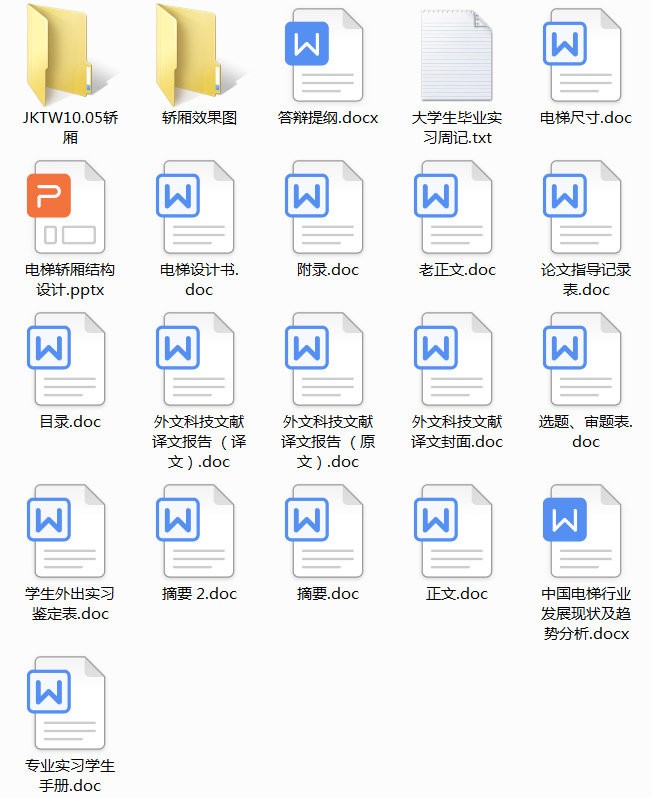The width and height of the screenshot is (652, 798).
Task: Select the 专业实习学生手册.doc file icon
Action: pyautogui.click(x=66, y=703)
